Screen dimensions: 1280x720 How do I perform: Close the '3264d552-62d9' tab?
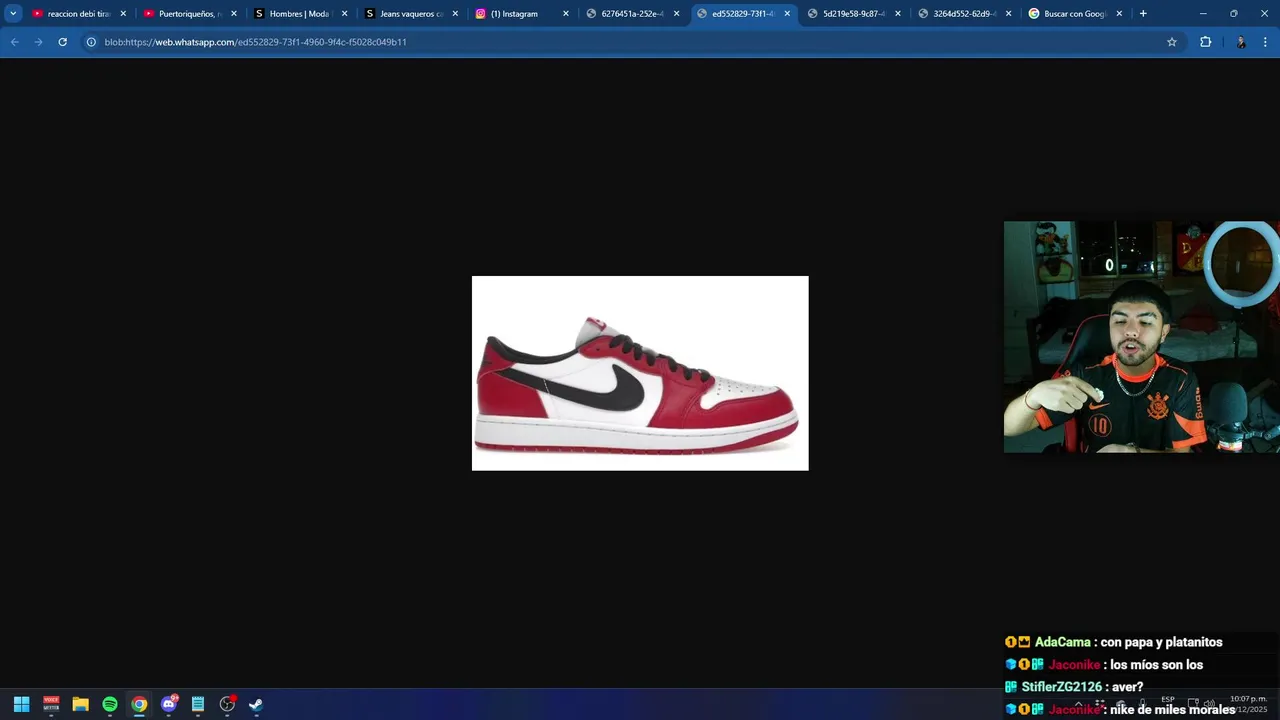tap(1008, 14)
